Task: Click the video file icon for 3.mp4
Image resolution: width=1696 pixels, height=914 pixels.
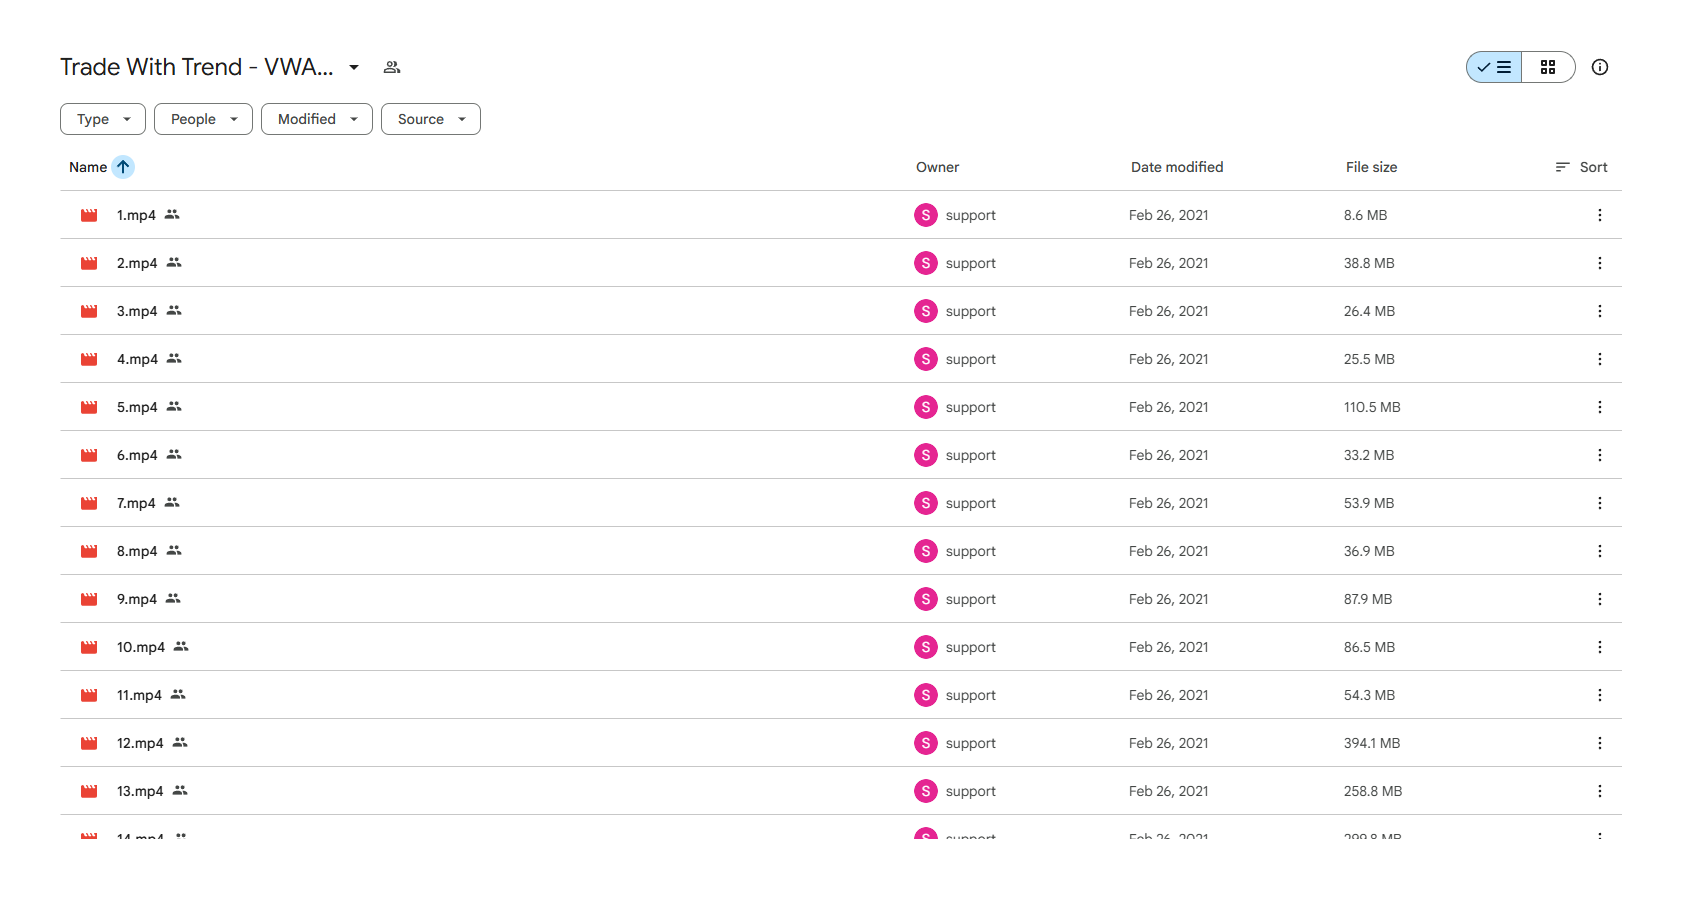Action: (89, 311)
